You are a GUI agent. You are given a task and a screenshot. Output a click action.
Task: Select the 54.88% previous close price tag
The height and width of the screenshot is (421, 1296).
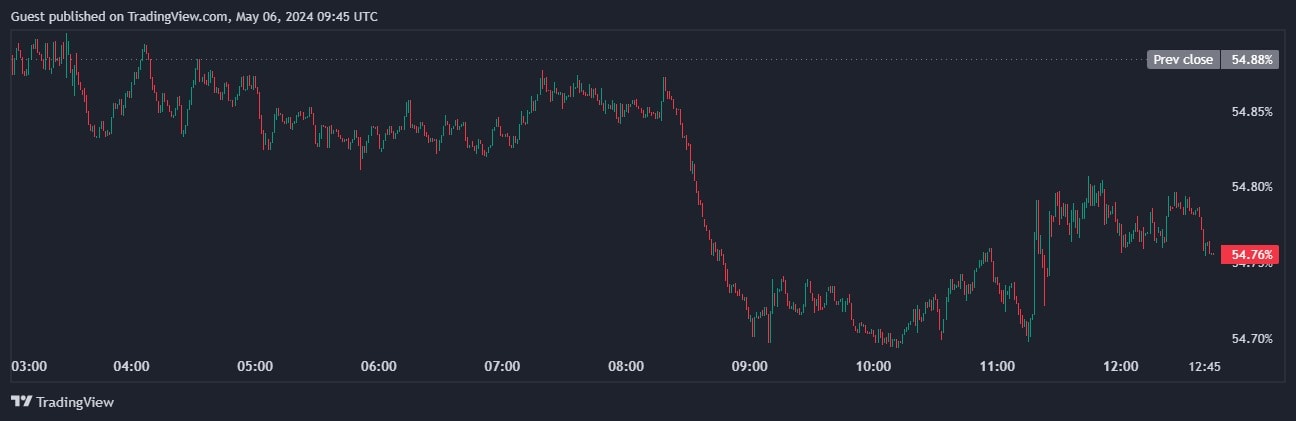(1253, 60)
